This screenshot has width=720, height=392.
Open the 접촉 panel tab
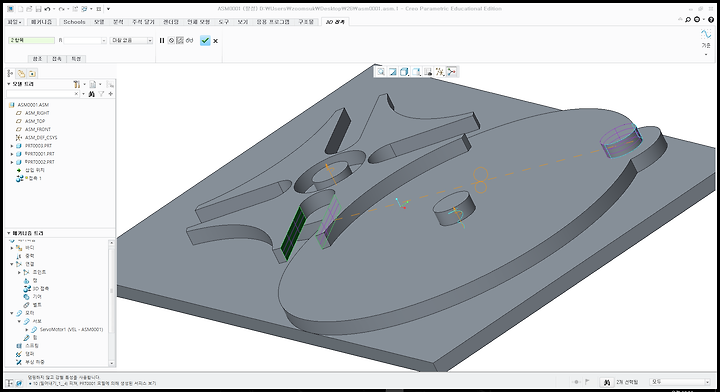point(56,59)
